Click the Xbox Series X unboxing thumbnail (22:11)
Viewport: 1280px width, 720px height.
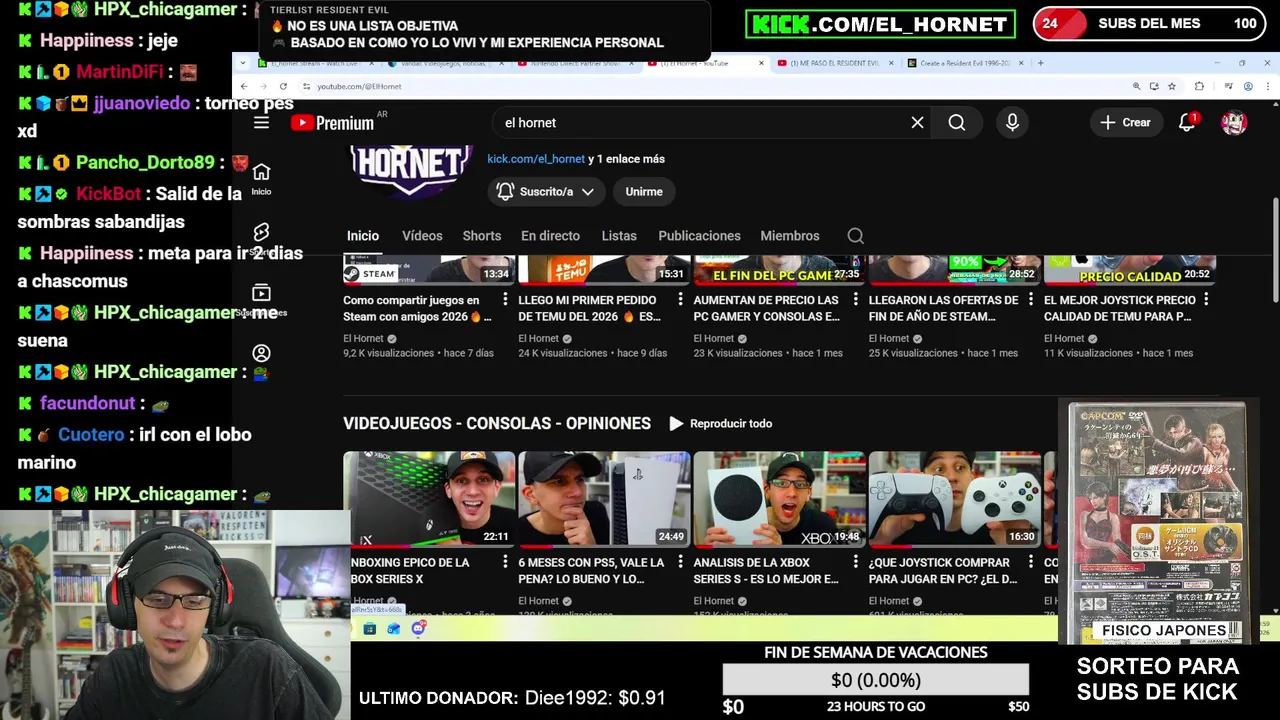[429, 499]
